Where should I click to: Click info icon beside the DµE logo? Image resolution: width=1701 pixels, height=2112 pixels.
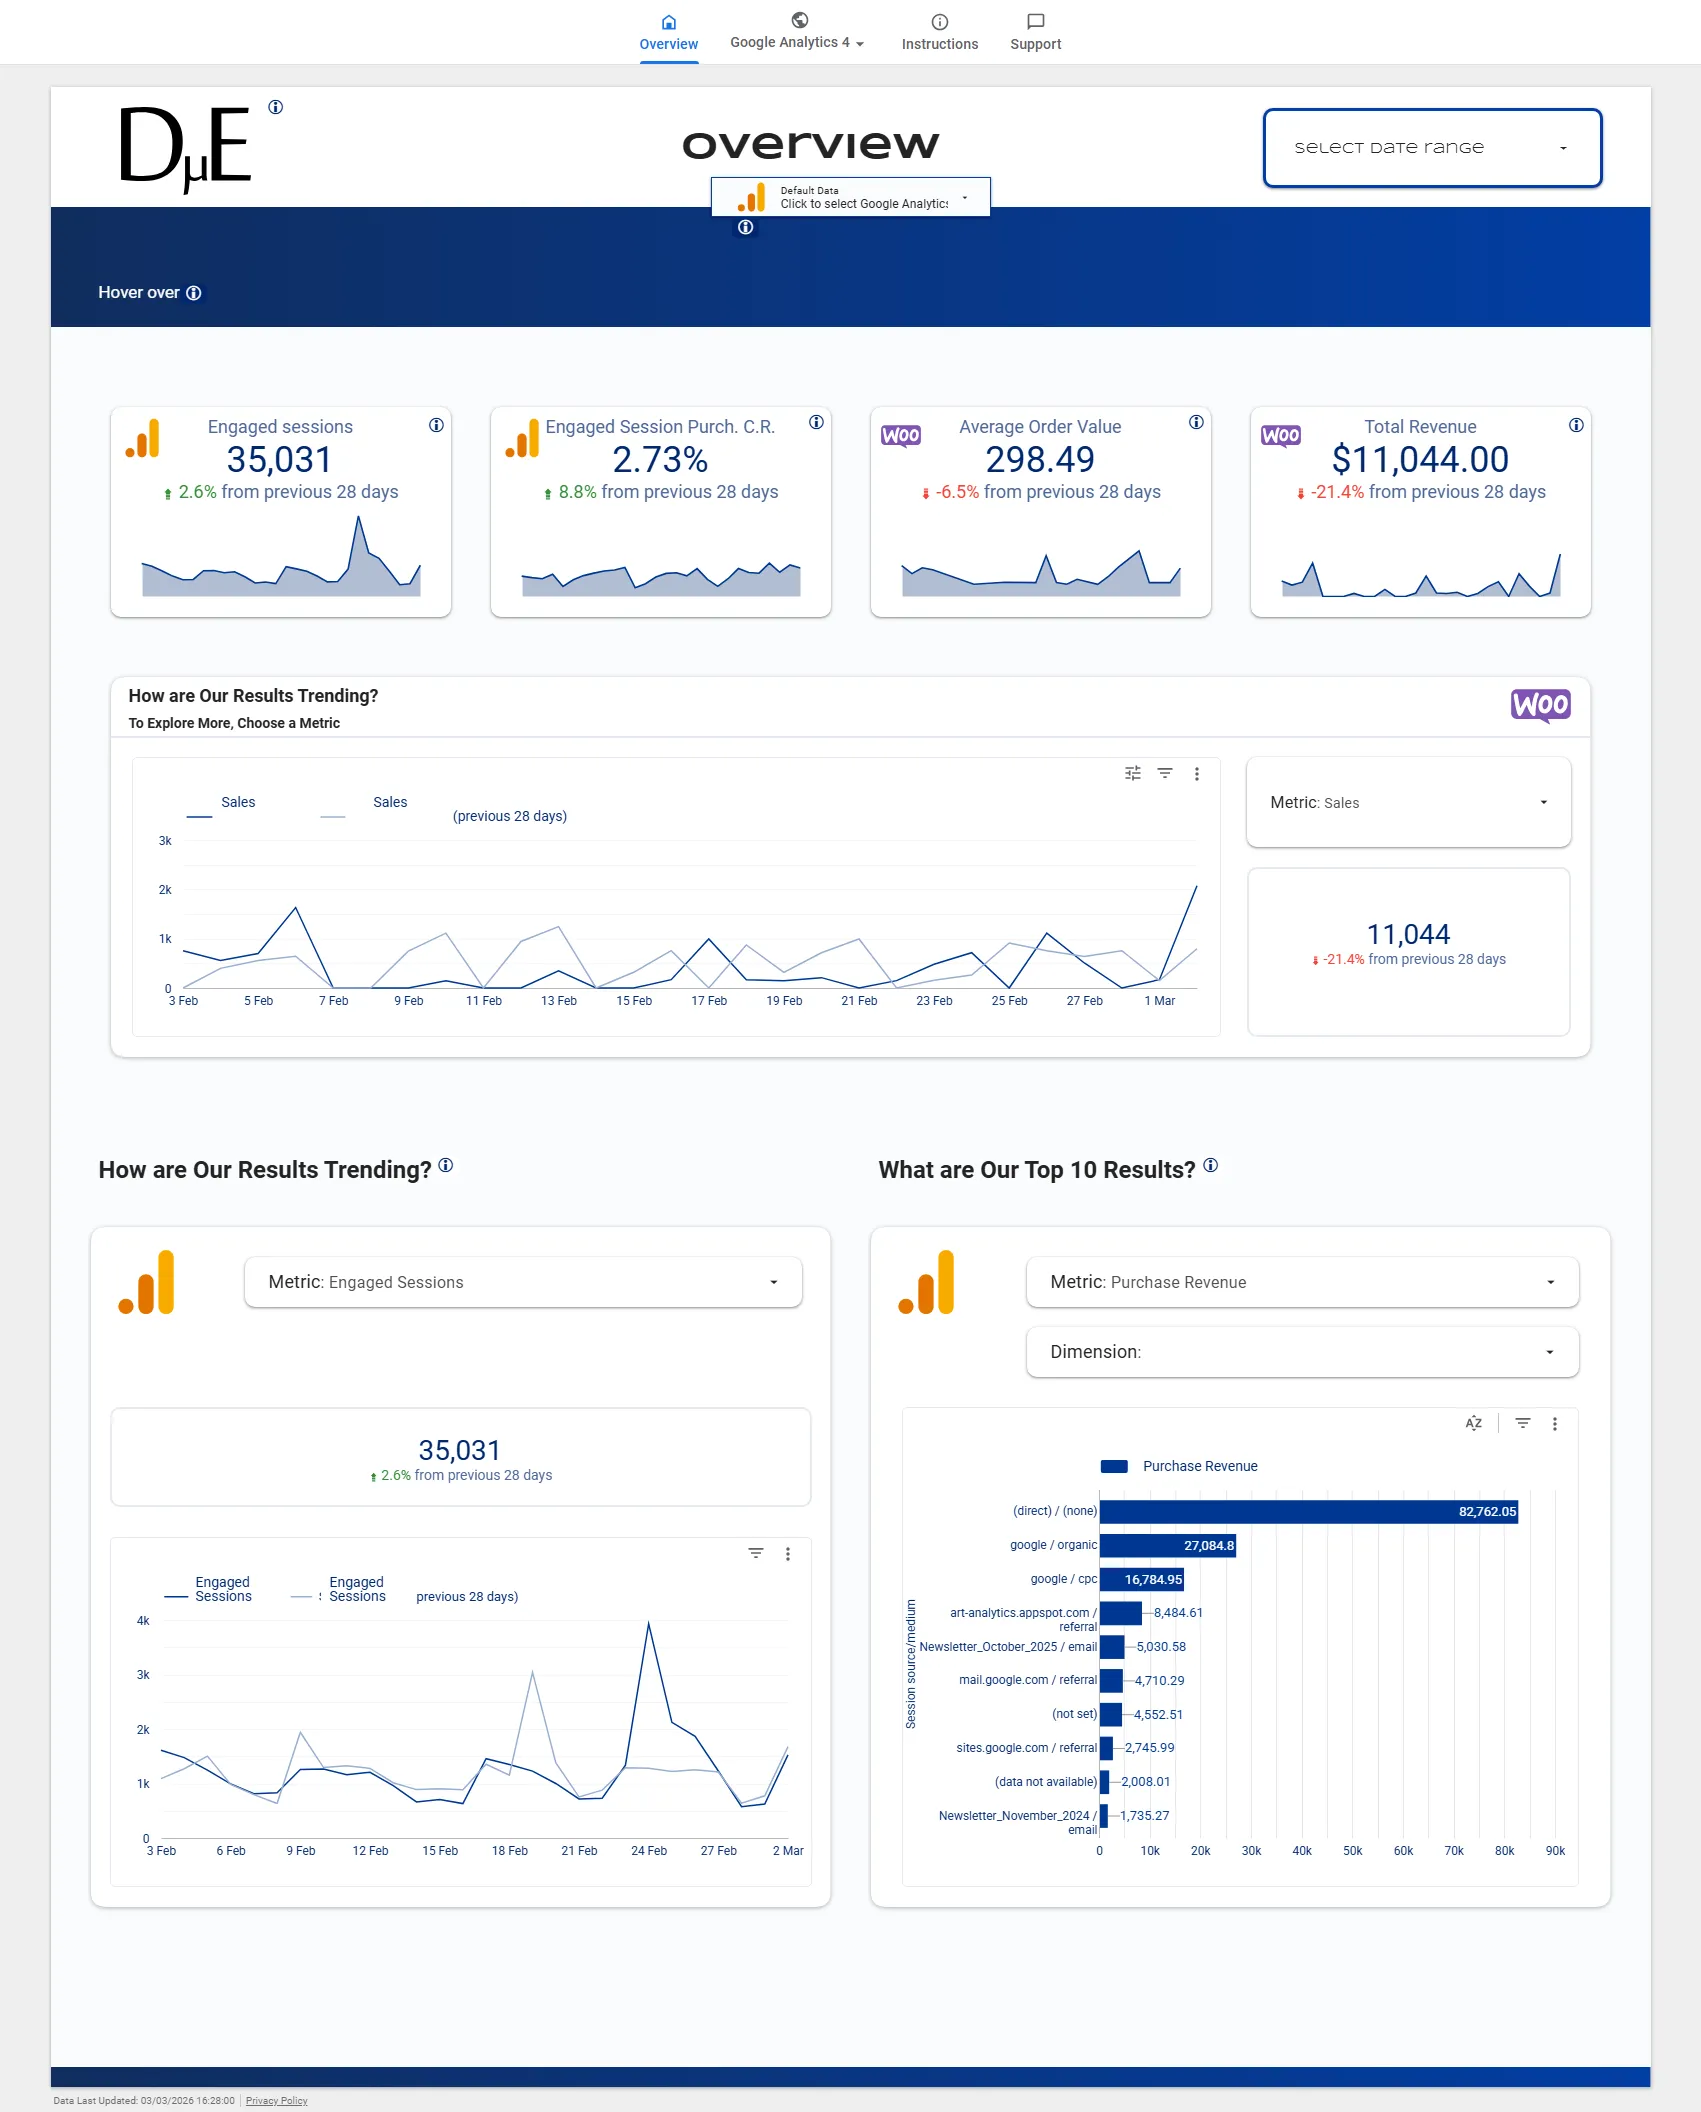[x=276, y=107]
